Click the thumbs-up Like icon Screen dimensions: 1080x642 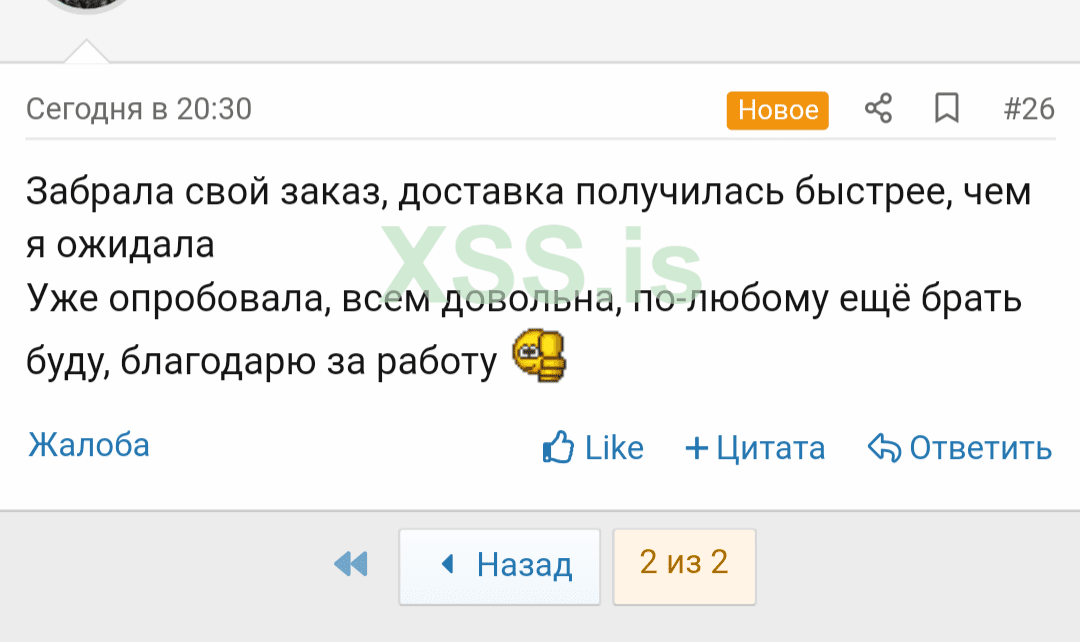[x=557, y=447]
